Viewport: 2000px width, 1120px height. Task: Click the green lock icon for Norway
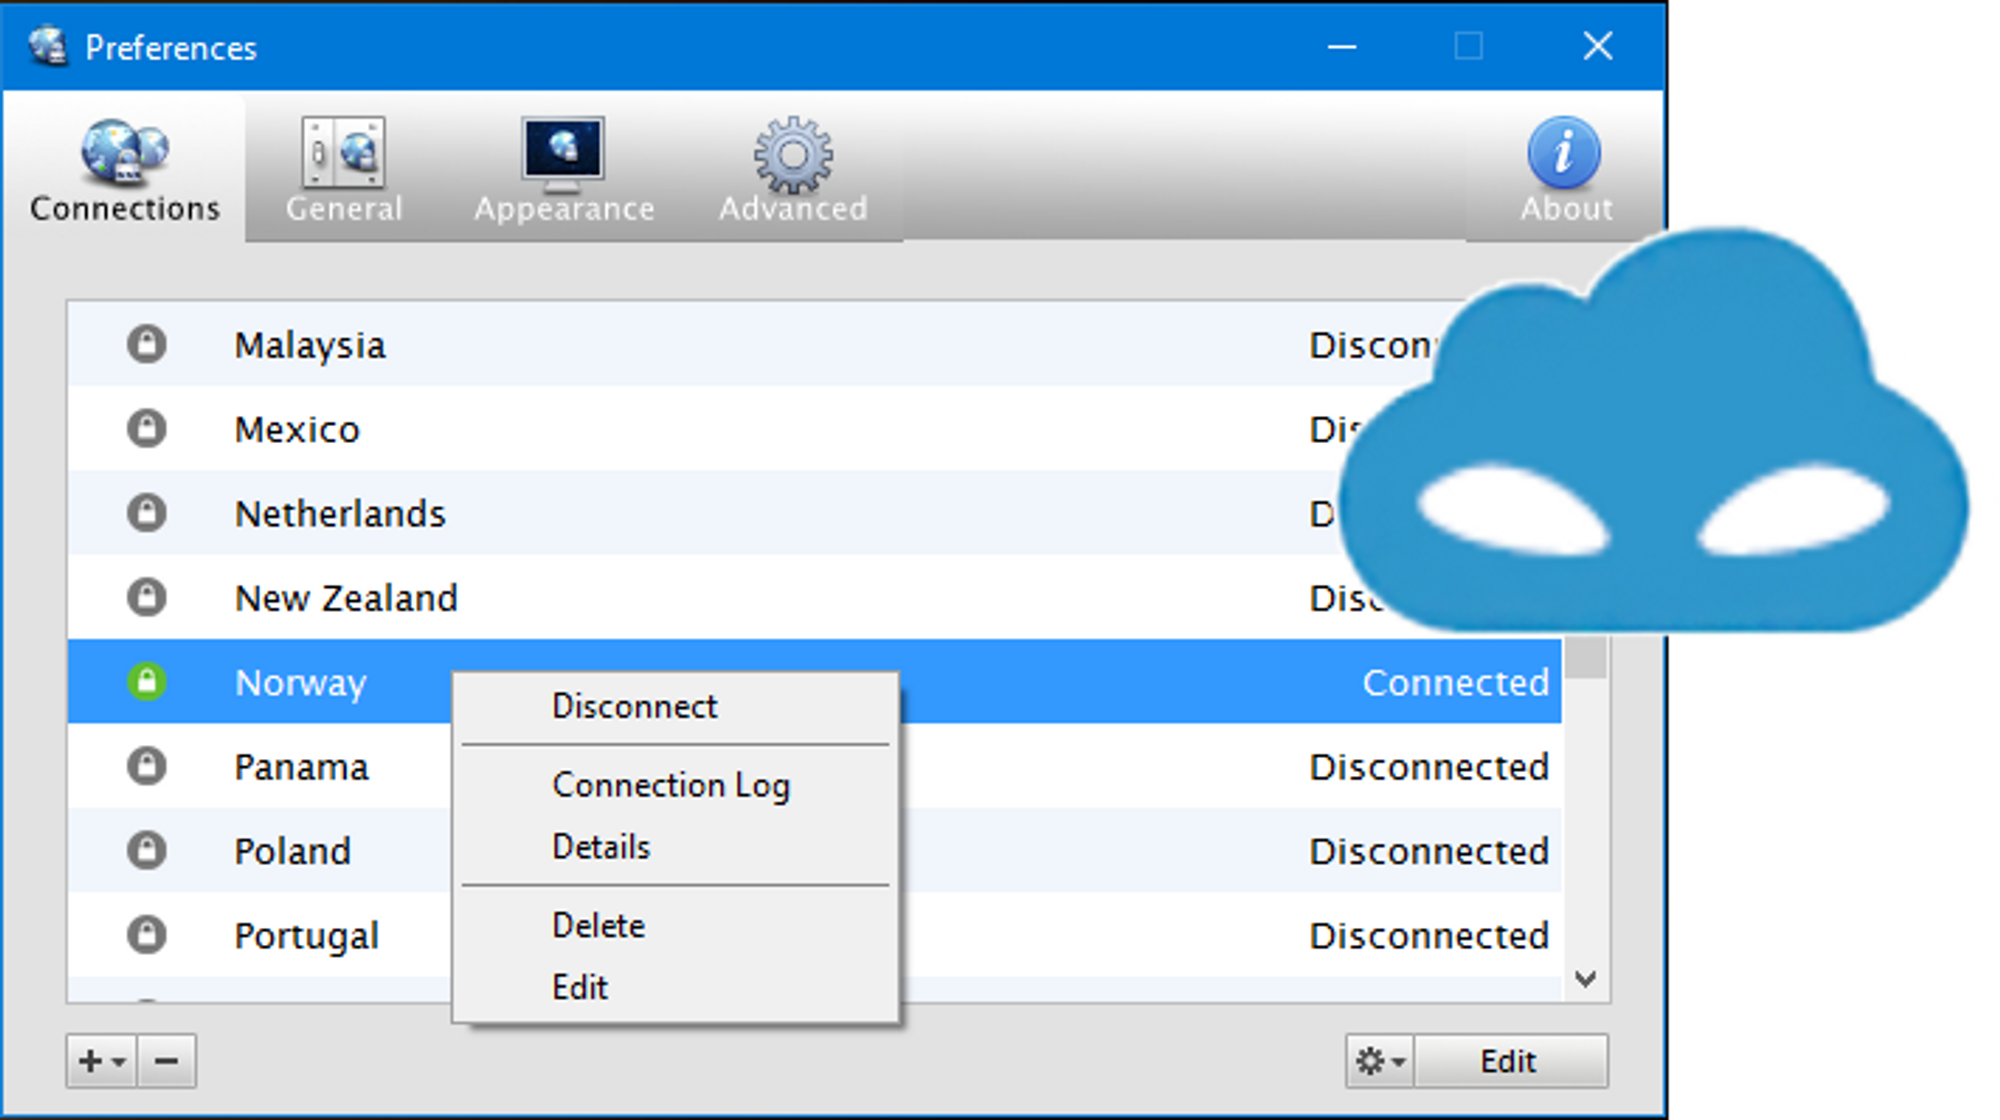click(x=147, y=682)
